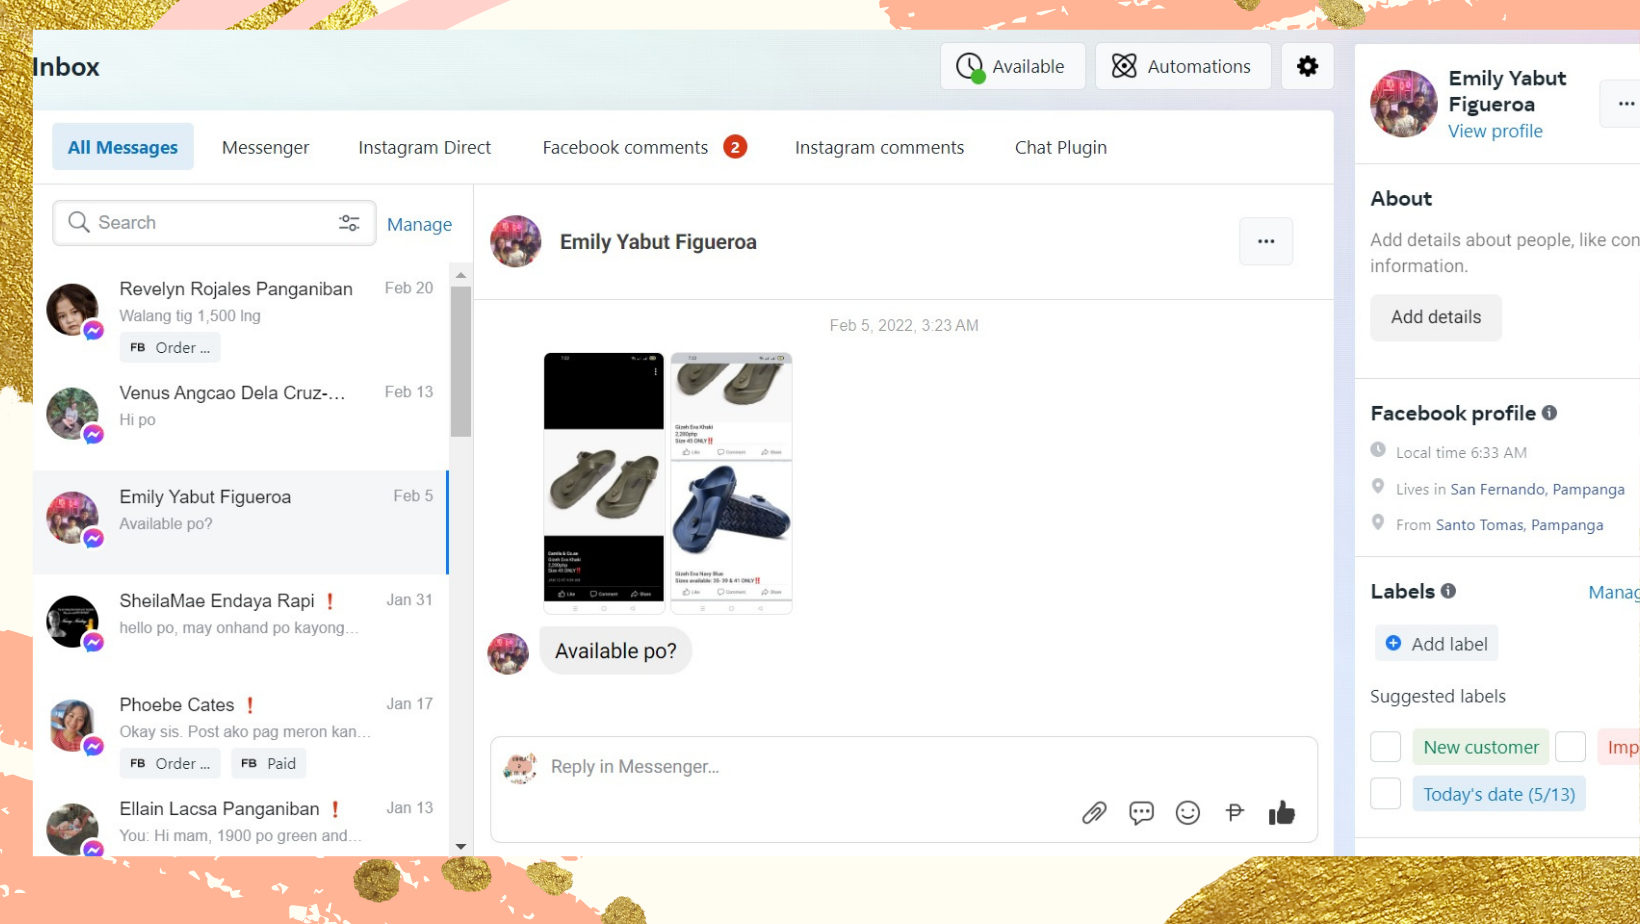Screen dimensions: 1640x924
Task: Click the Reply in Messenger field
Action: coord(800,767)
